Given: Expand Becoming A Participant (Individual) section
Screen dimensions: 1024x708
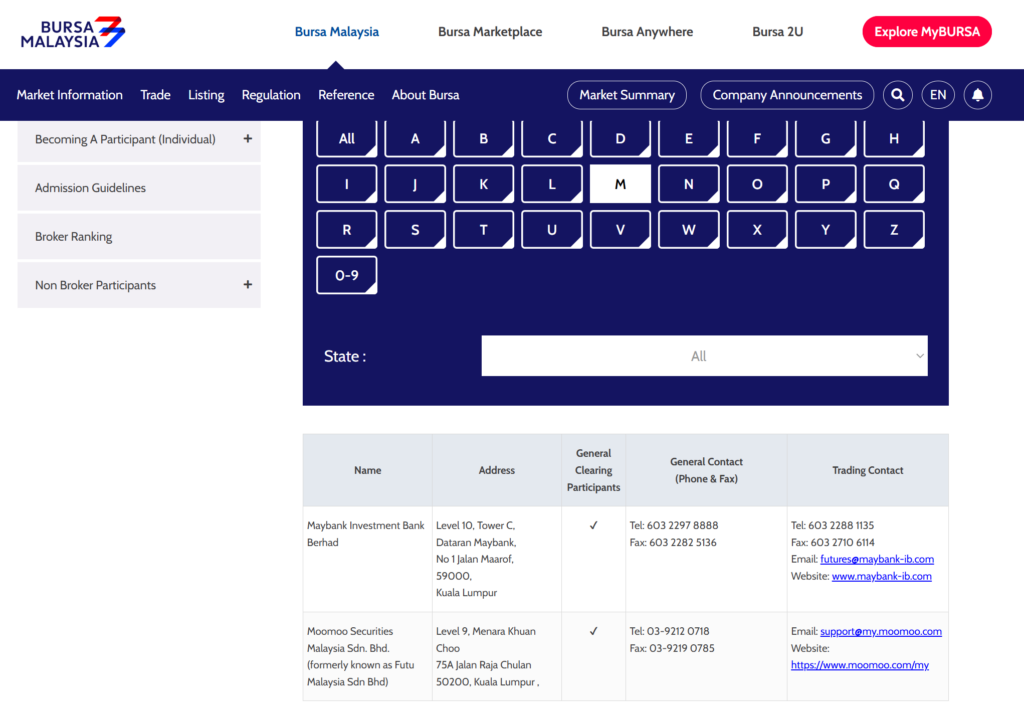Looking at the screenshot, I should [x=247, y=139].
